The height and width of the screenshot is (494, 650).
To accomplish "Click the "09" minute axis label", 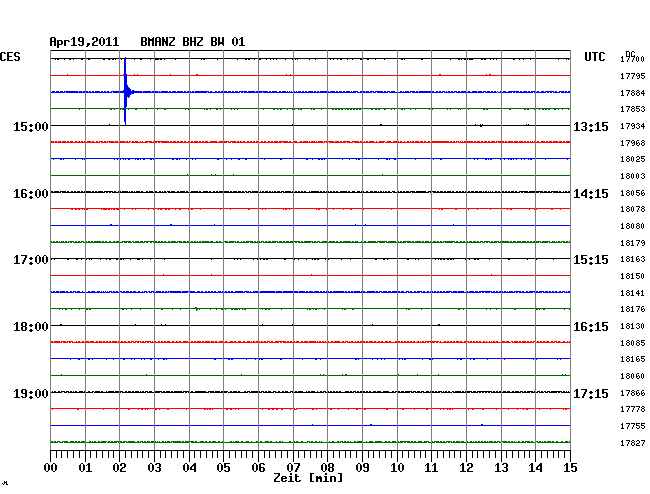I will [362, 468].
